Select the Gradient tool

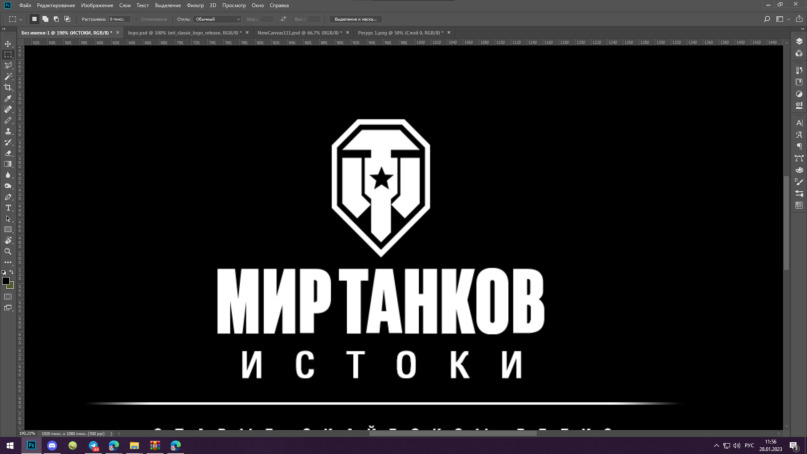[8, 164]
